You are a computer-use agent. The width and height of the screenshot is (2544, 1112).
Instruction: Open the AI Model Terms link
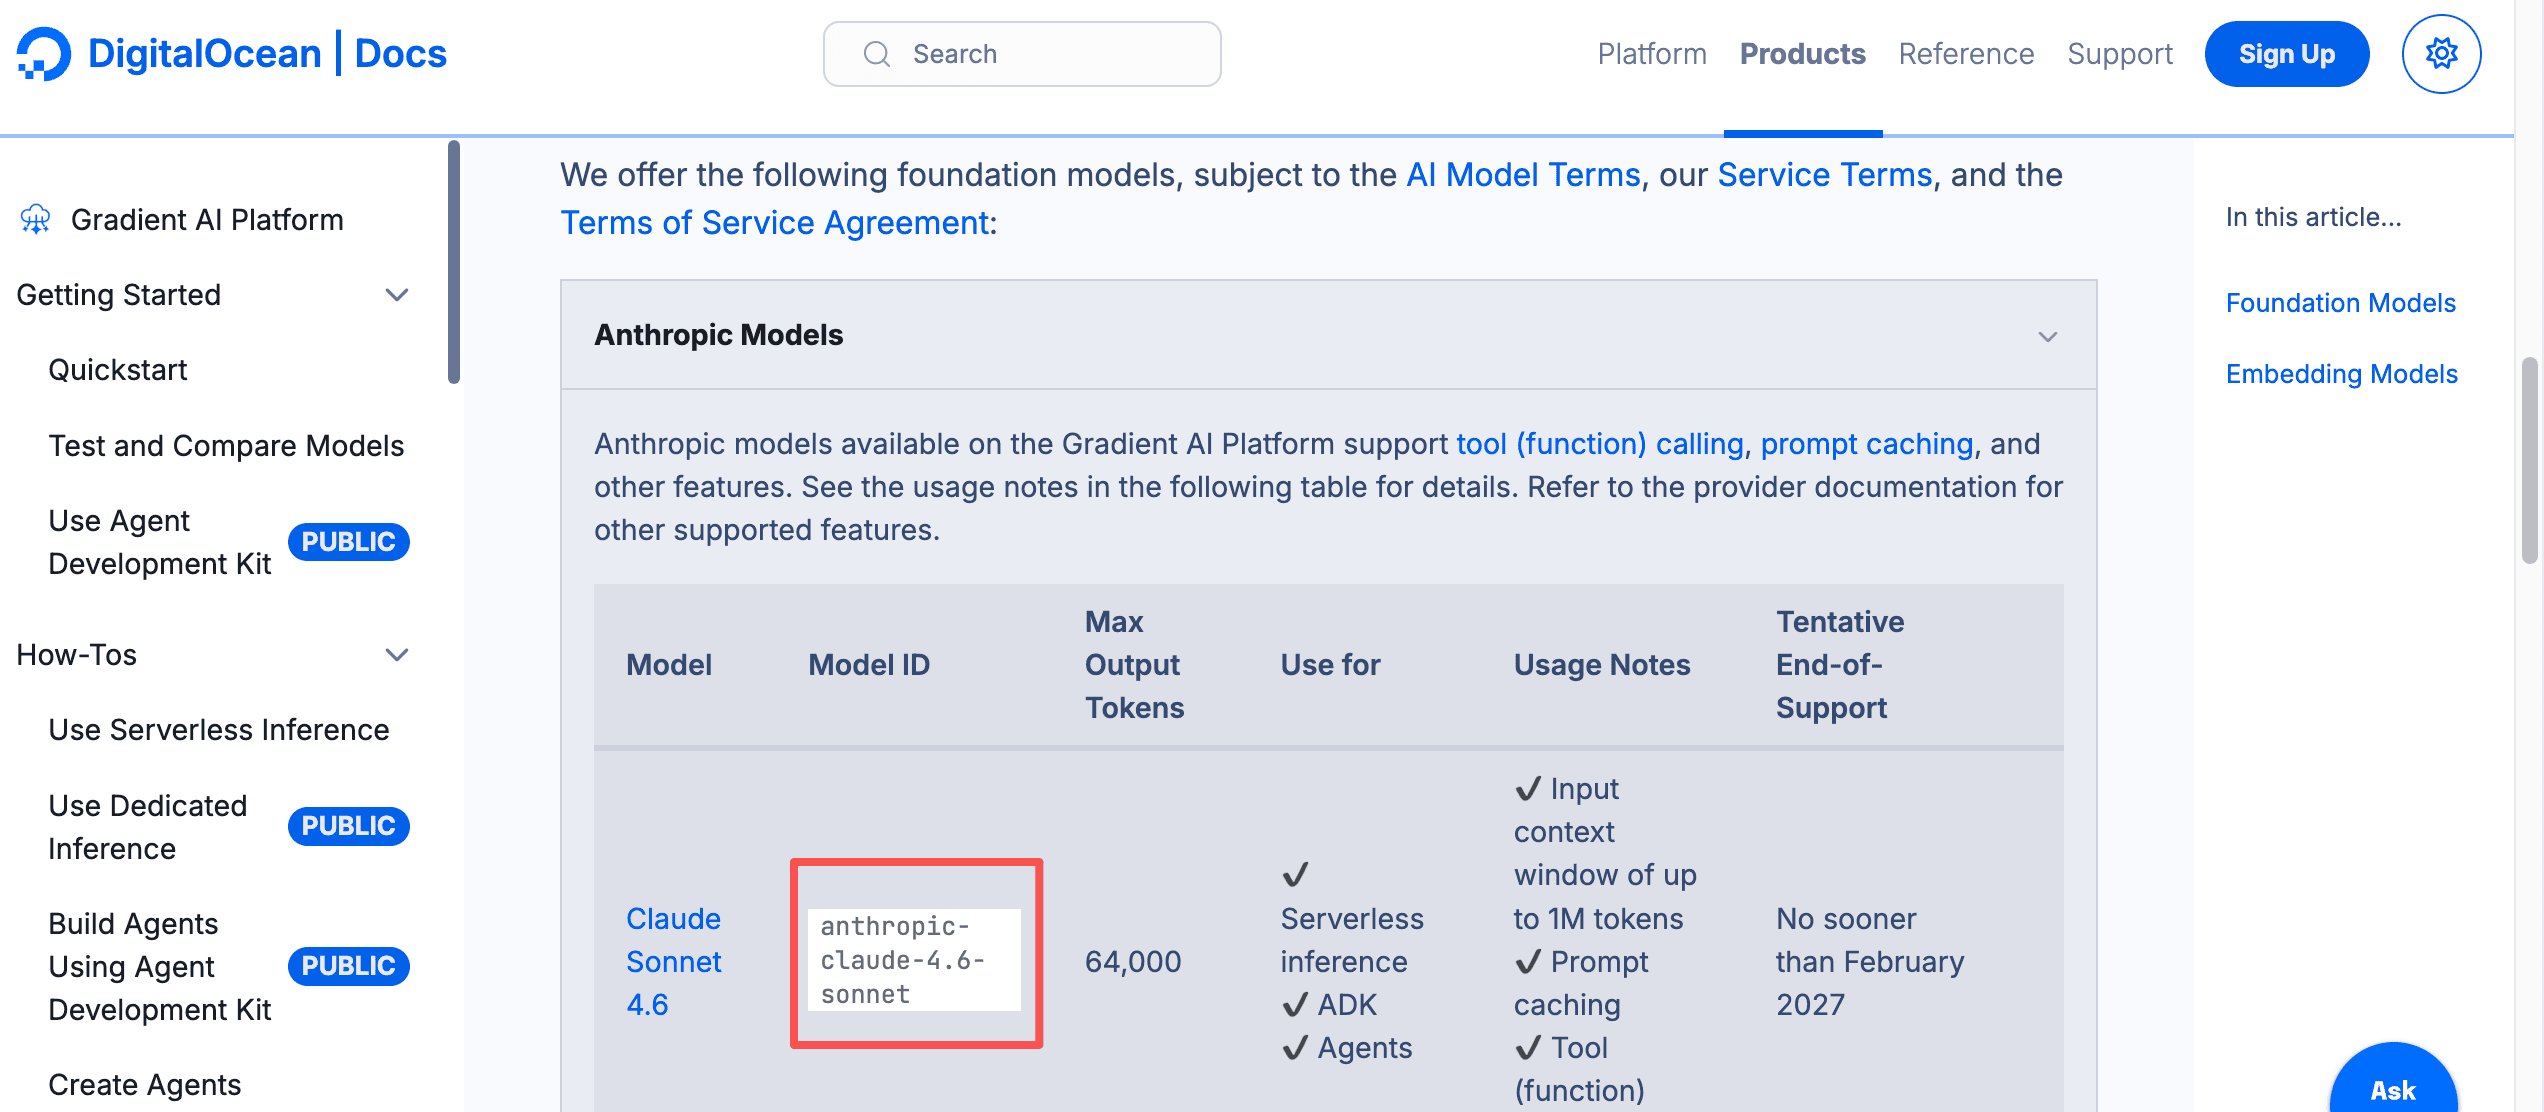(1523, 175)
